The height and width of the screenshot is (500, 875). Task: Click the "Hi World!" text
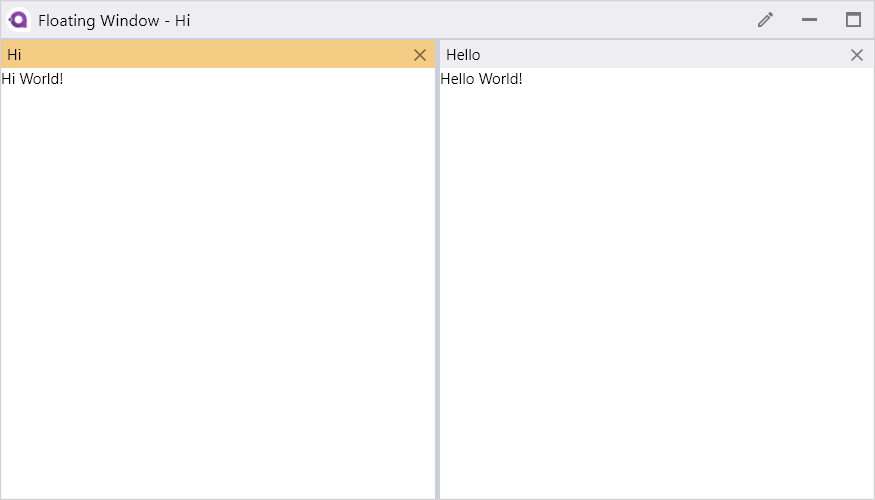32,79
